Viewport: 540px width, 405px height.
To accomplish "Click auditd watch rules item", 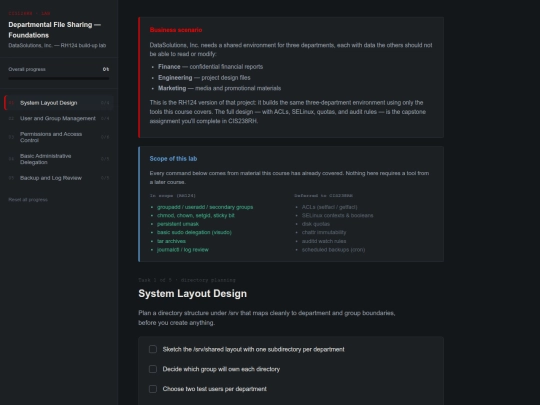I will [x=324, y=241].
